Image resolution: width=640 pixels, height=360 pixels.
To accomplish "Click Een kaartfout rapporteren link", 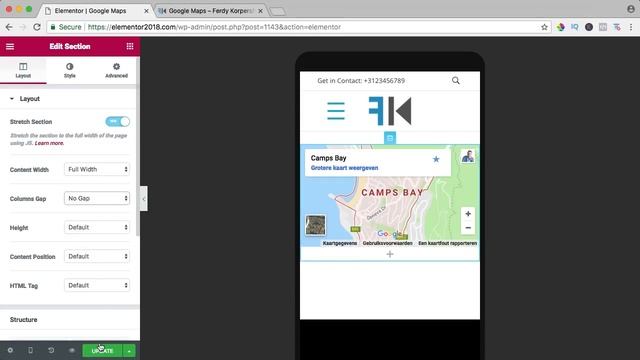I will coord(448,243).
